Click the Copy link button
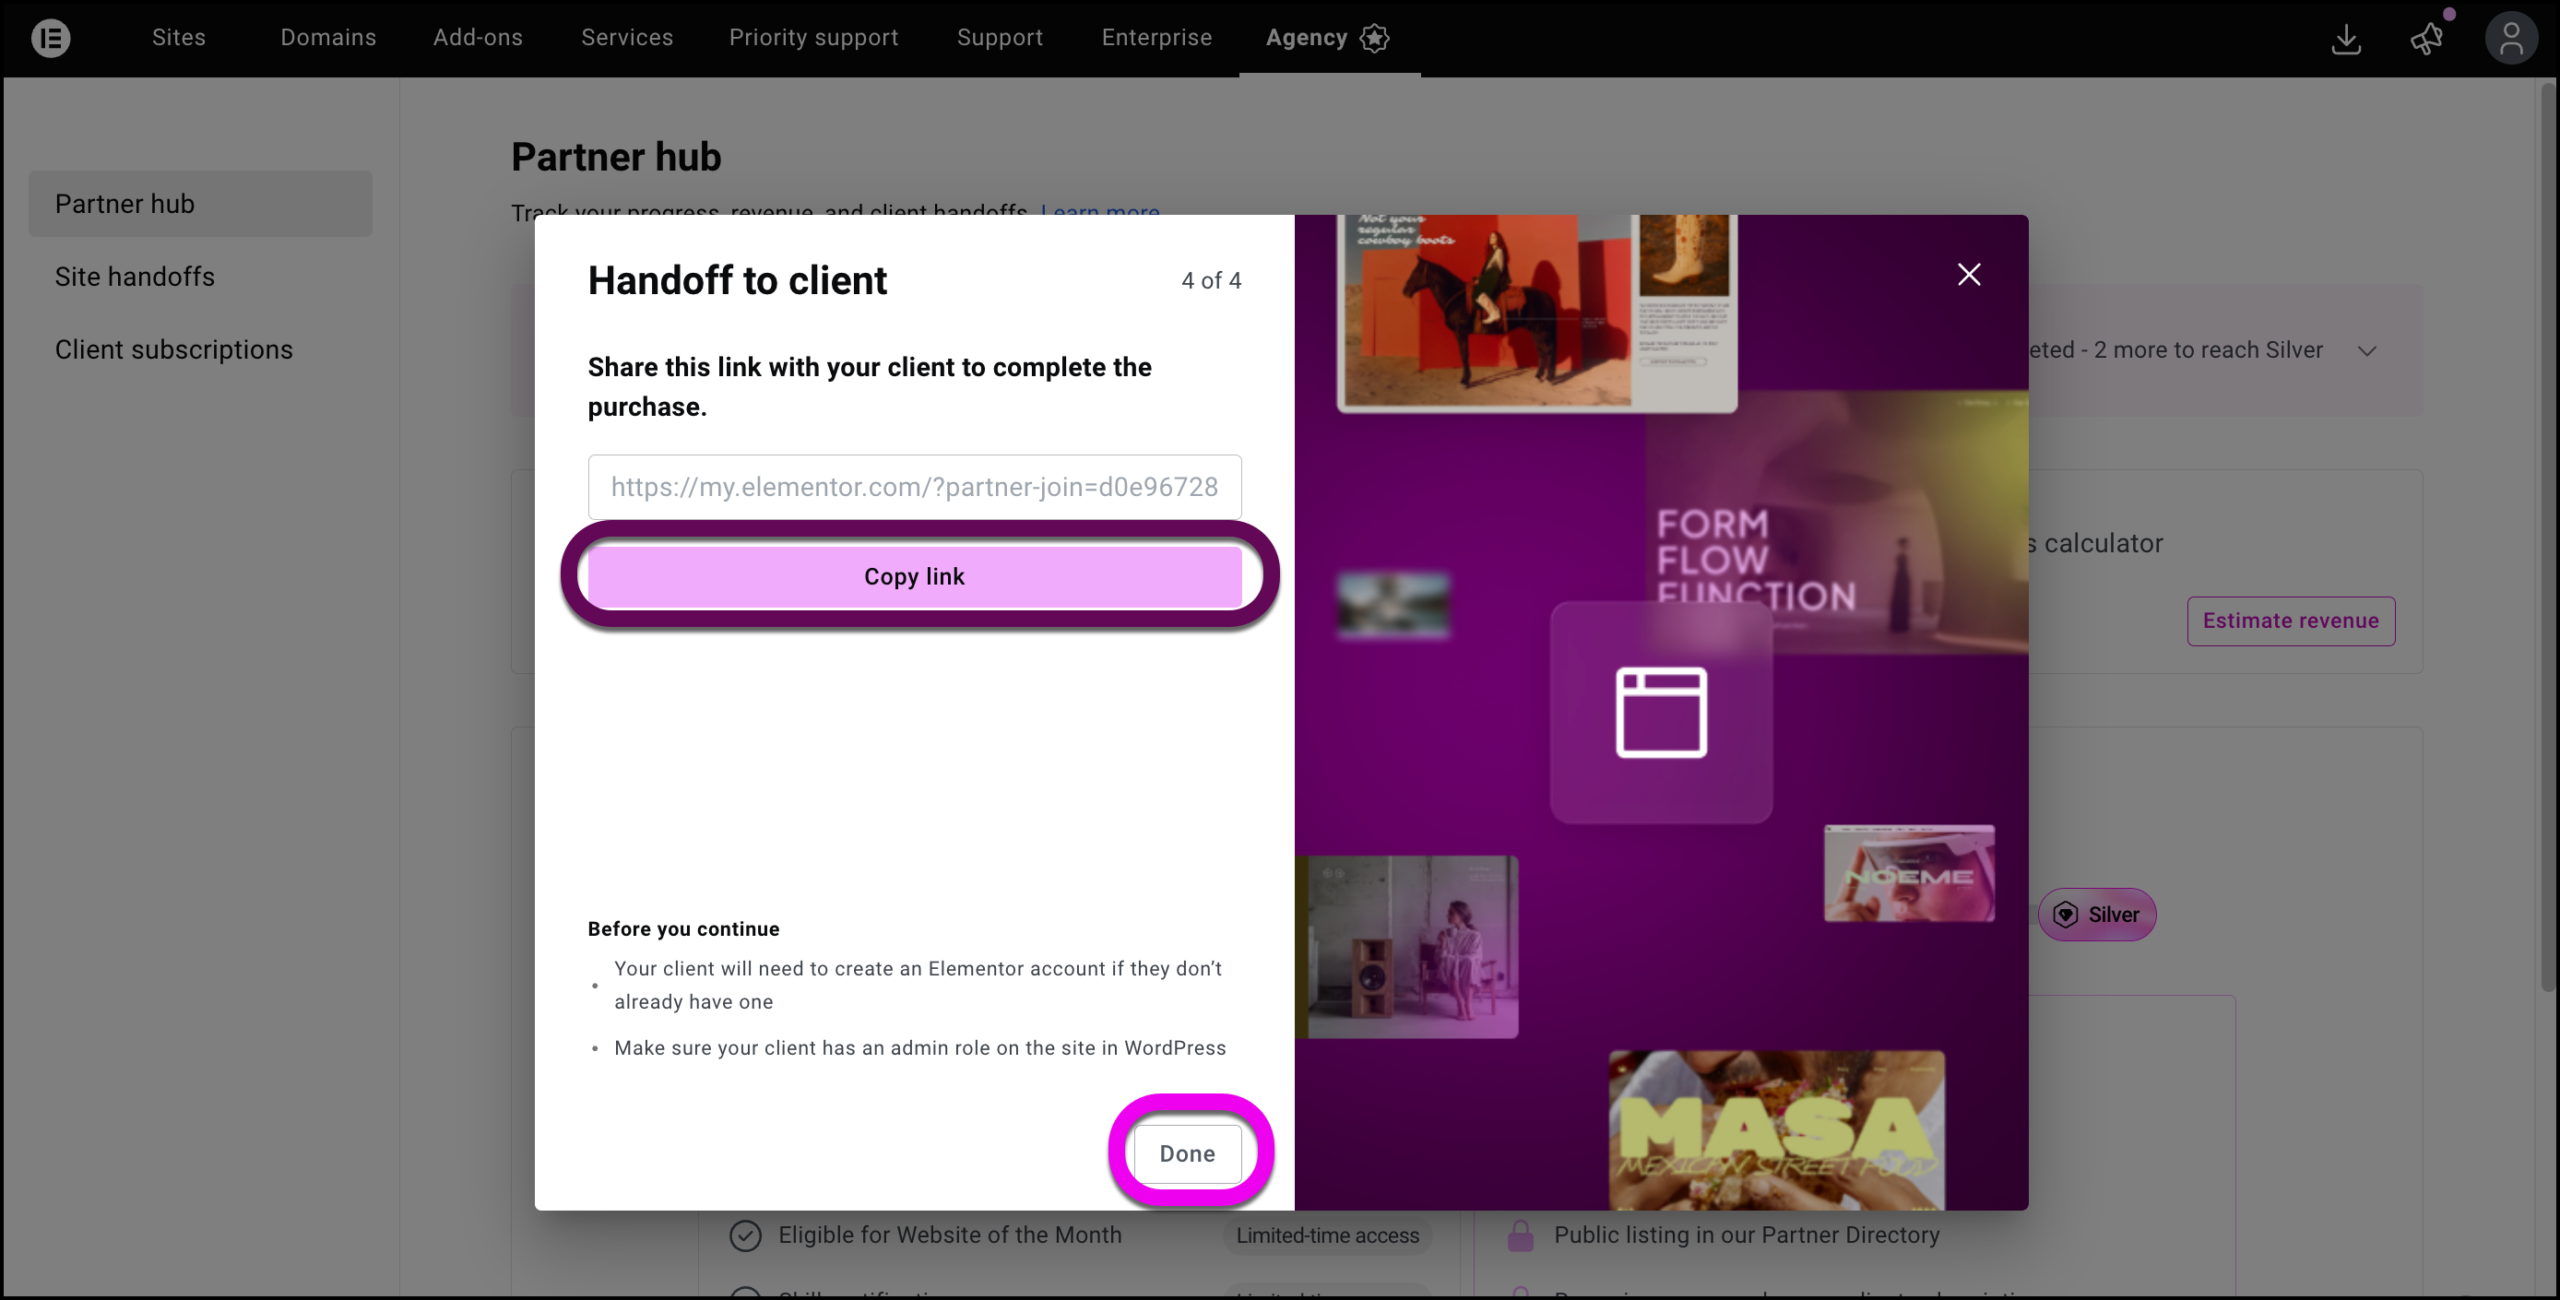This screenshot has width=2560, height=1300. click(x=913, y=575)
